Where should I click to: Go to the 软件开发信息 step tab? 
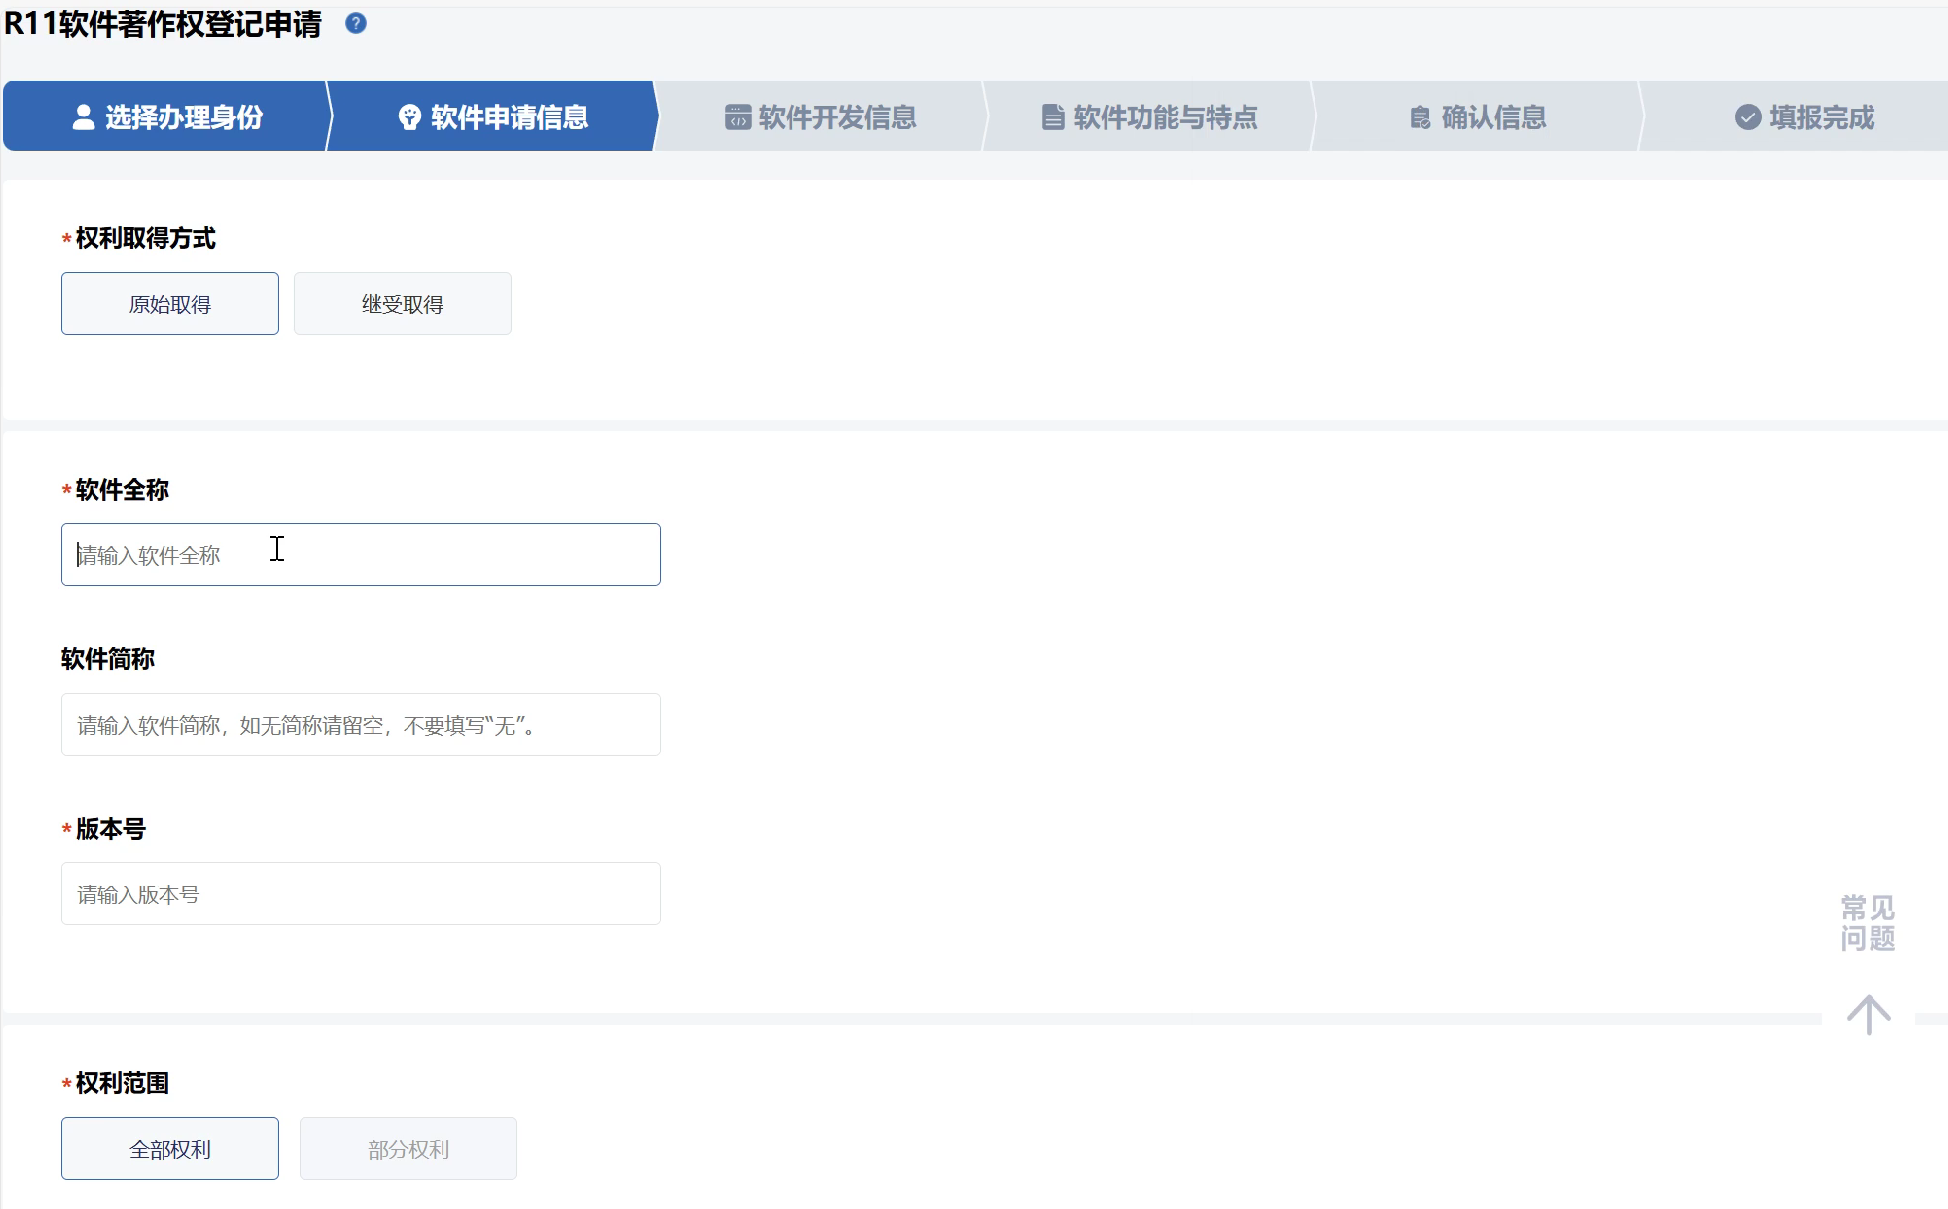pos(836,117)
